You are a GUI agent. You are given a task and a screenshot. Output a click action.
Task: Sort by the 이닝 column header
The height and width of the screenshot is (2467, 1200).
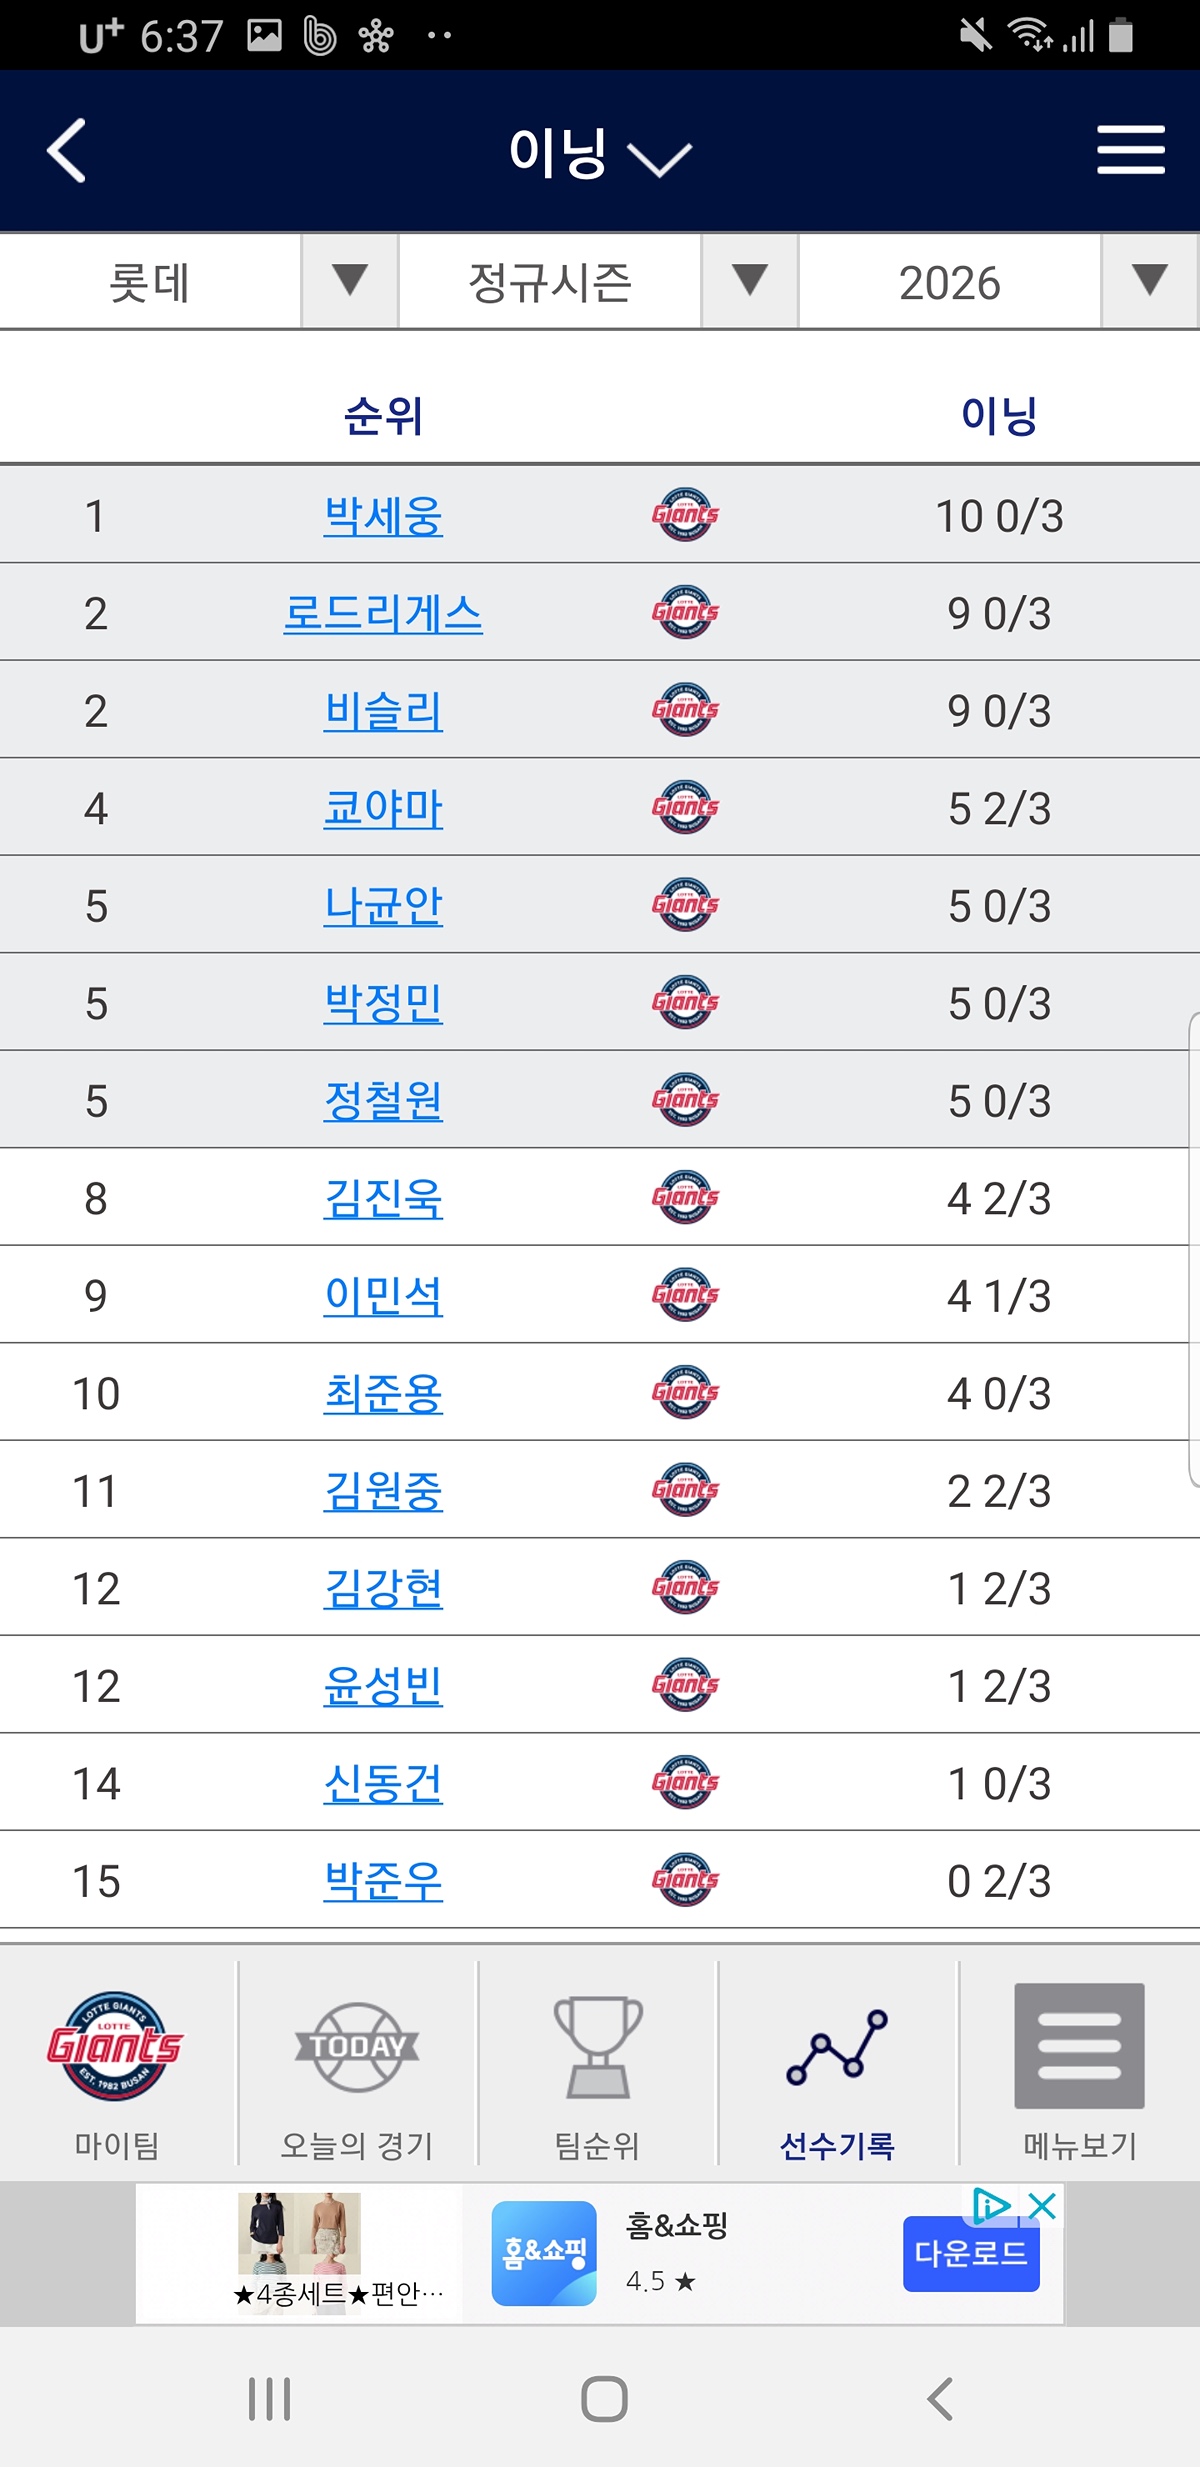tap(999, 415)
